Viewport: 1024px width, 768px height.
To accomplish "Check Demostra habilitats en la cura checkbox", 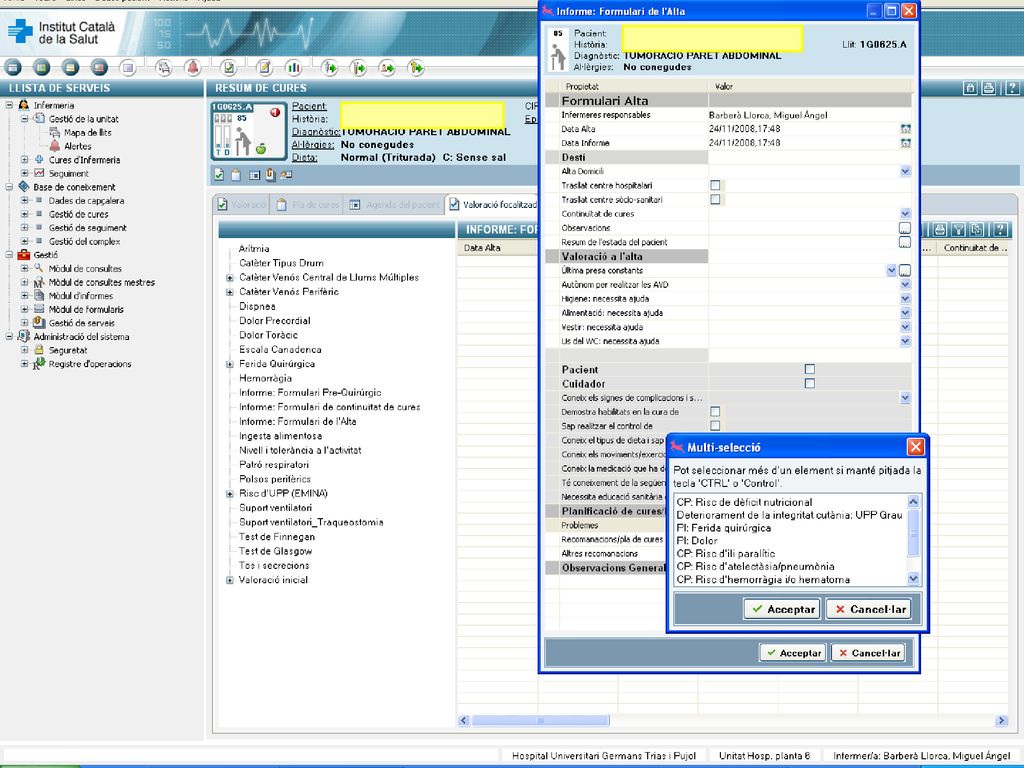I will (x=715, y=411).
